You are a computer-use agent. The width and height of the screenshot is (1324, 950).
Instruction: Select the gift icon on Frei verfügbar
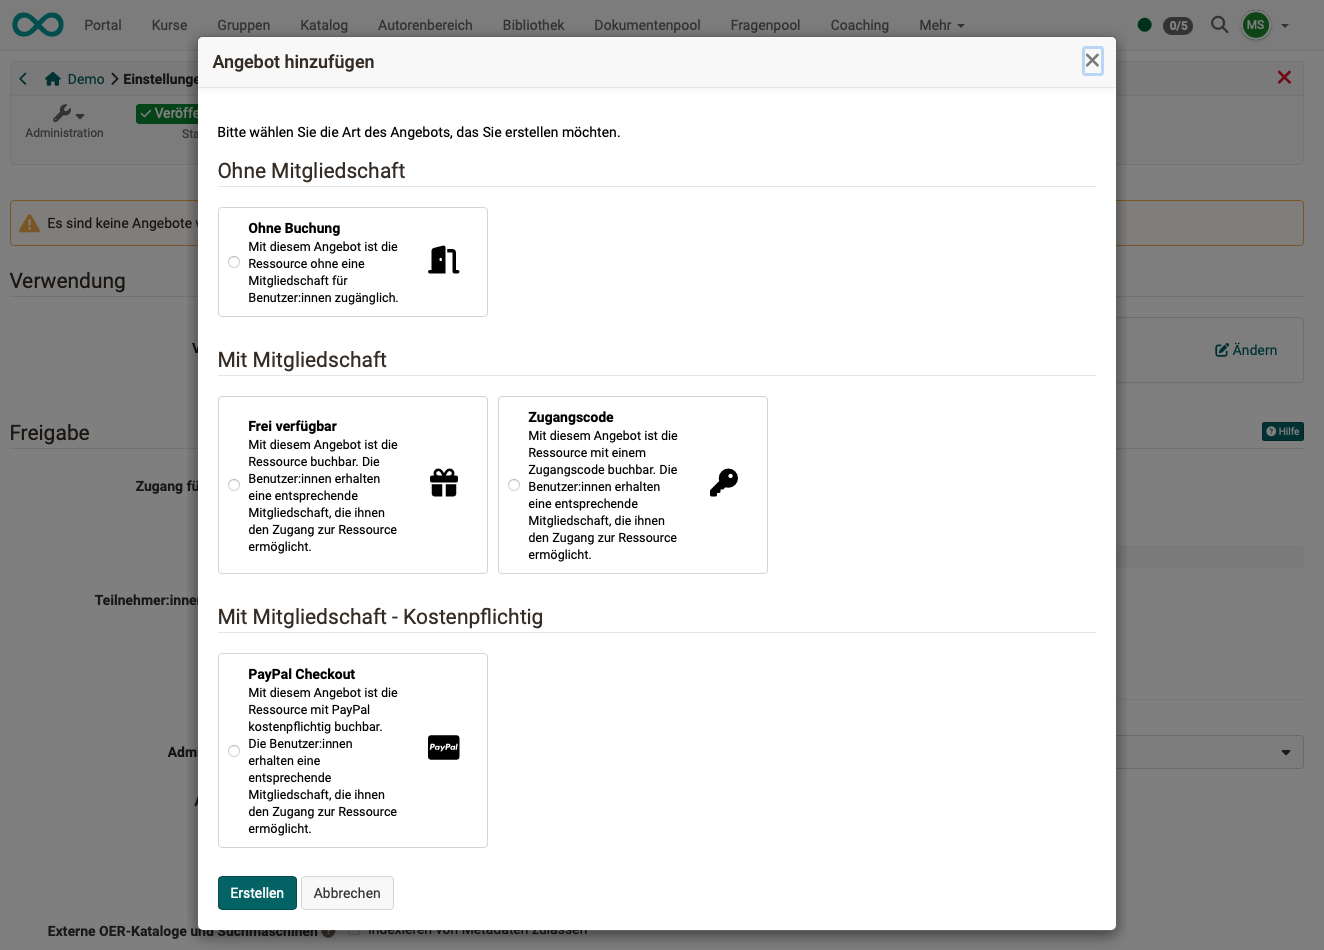pyautogui.click(x=443, y=481)
